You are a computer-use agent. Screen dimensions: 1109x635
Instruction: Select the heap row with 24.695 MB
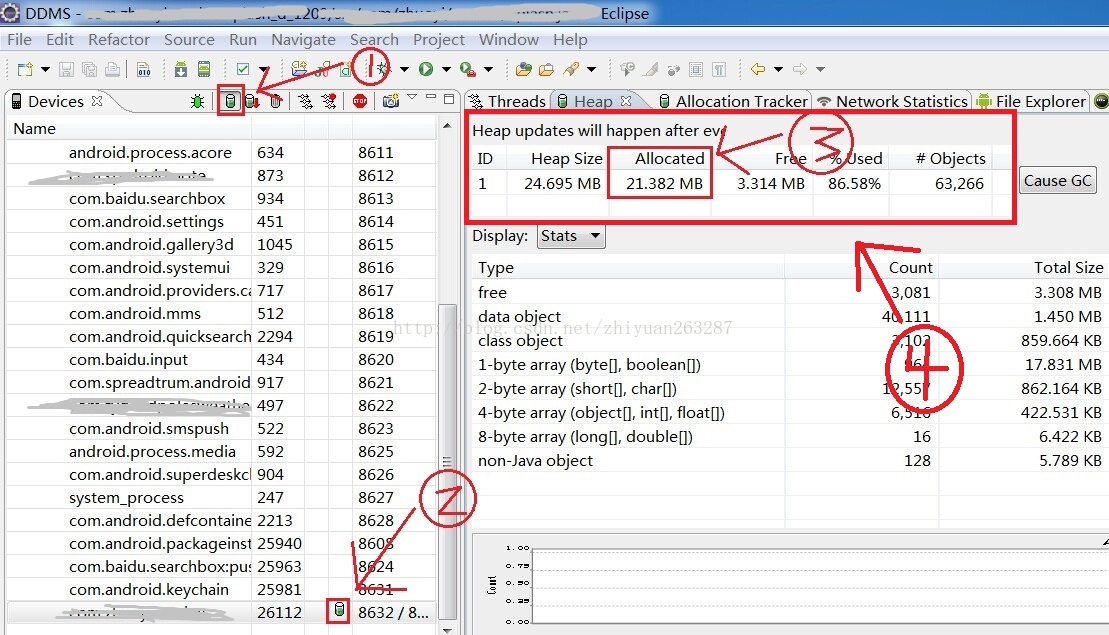point(732,184)
